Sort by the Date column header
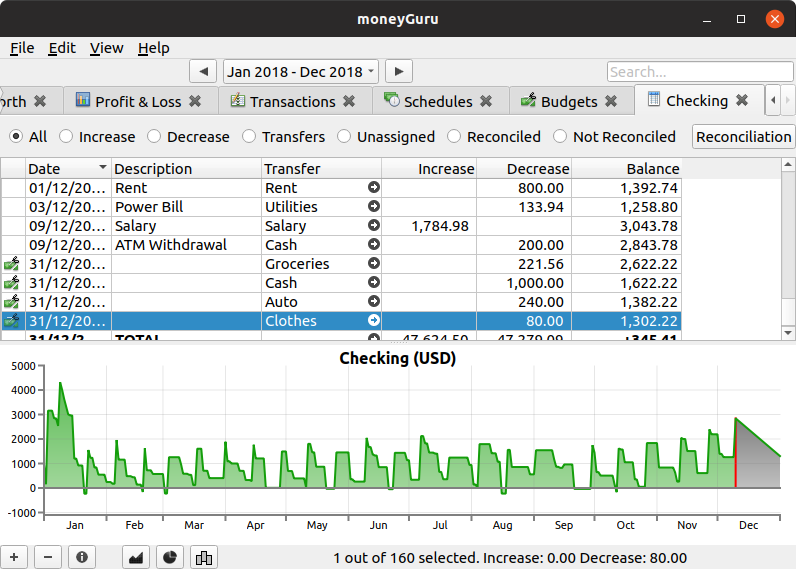The image size is (796, 569). tap(68, 169)
